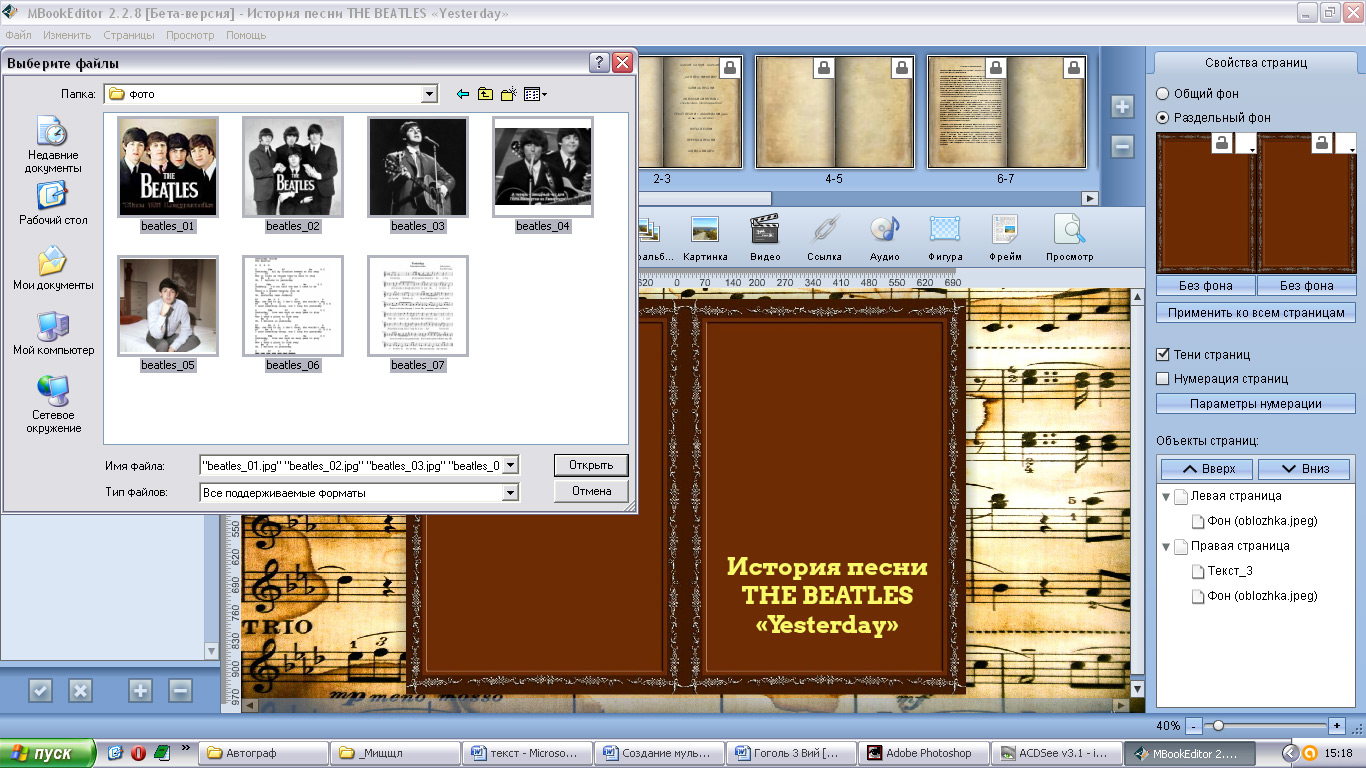Add page with plus button beside thumbnails
Screen dimensions: 1366x768
(1122, 107)
